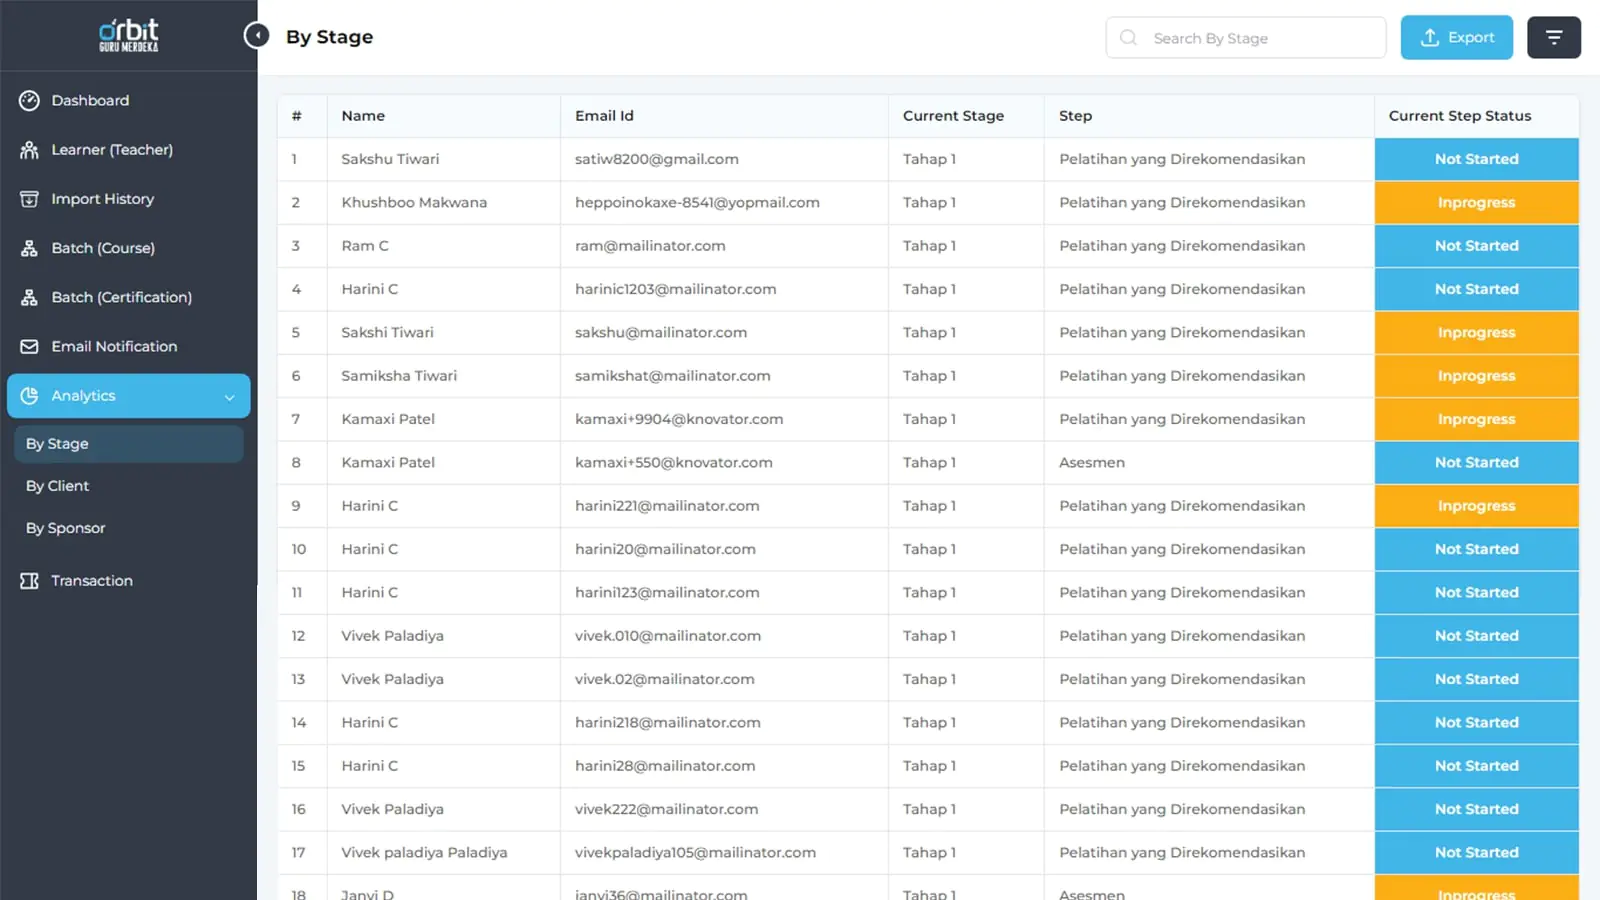Click email heppoinokaxe-8541@yopmail.com
Screen dimensions: 1600x900
pyautogui.click(x=697, y=203)
